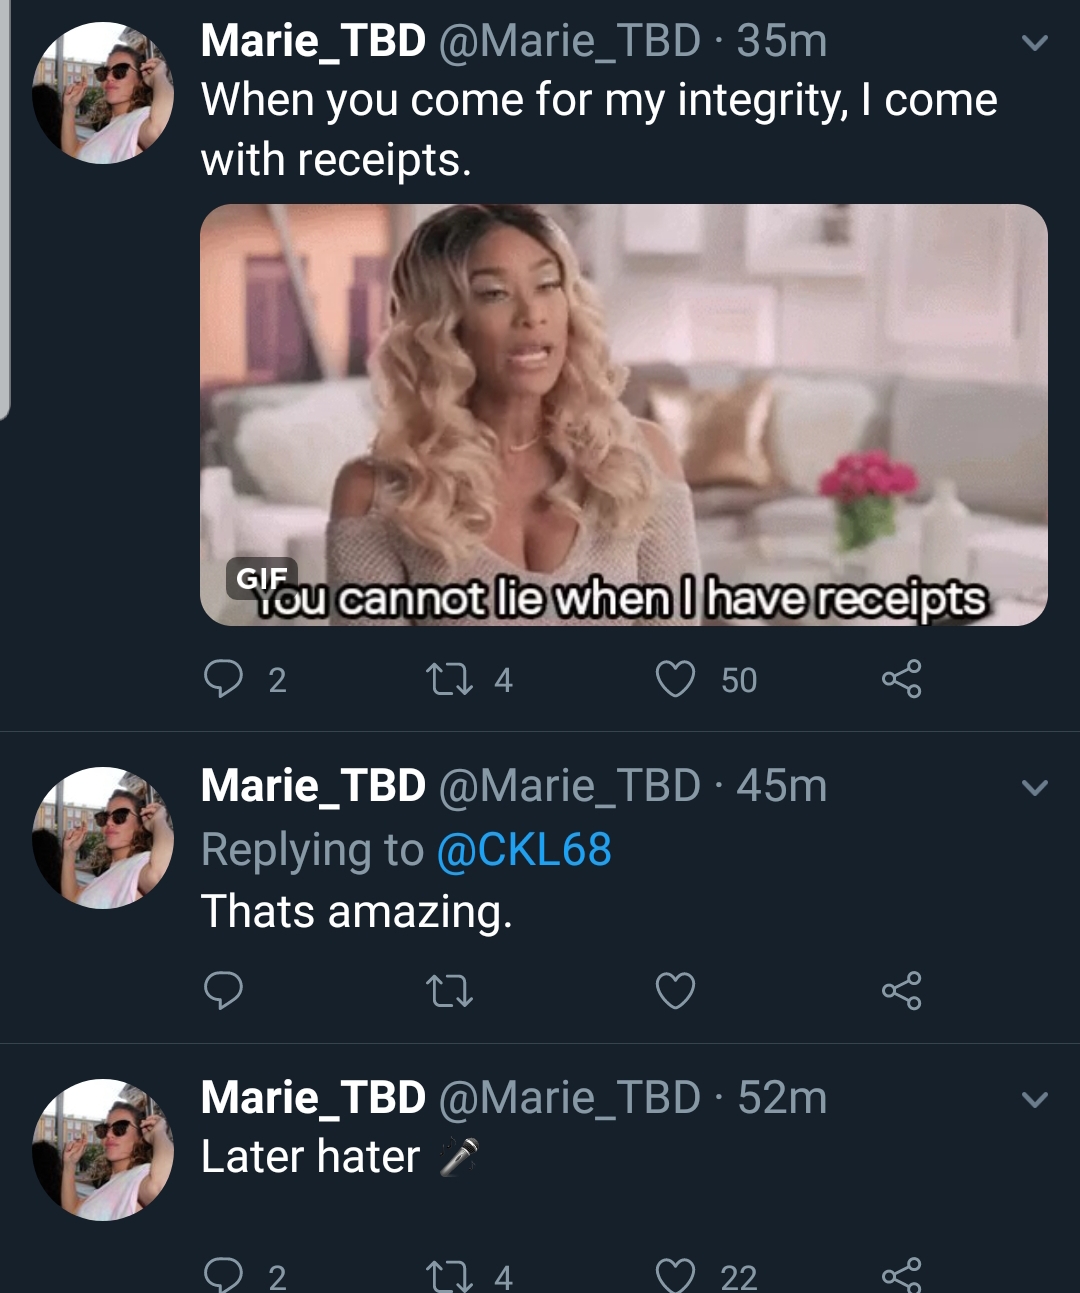Reply to the receipts GIF tweet

point(223,679)
